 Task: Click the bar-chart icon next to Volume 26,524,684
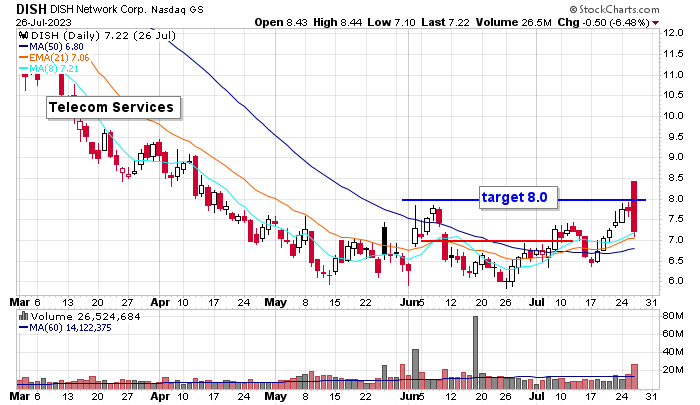(x=24, y=316)
